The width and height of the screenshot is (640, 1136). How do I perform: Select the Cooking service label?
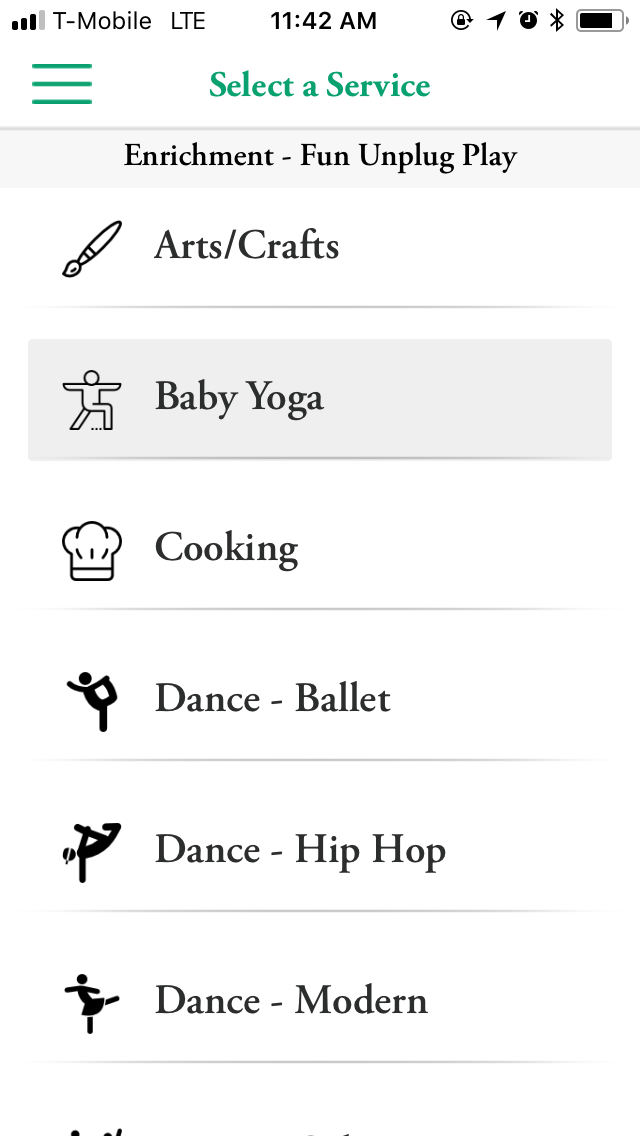pyautogui.click(x=226, y=549)
